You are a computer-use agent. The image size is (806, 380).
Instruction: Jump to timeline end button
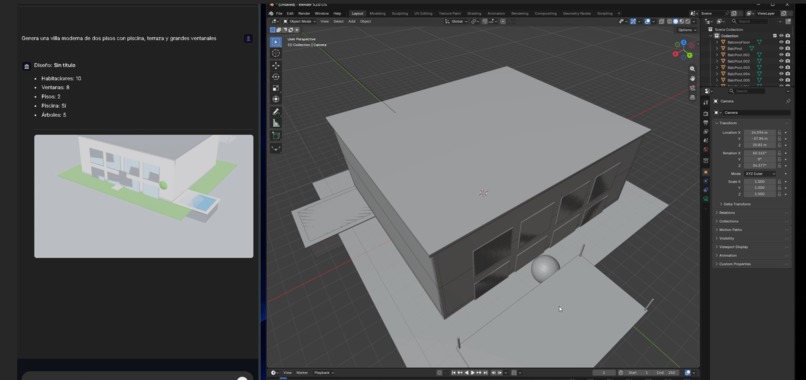point(485,373)
